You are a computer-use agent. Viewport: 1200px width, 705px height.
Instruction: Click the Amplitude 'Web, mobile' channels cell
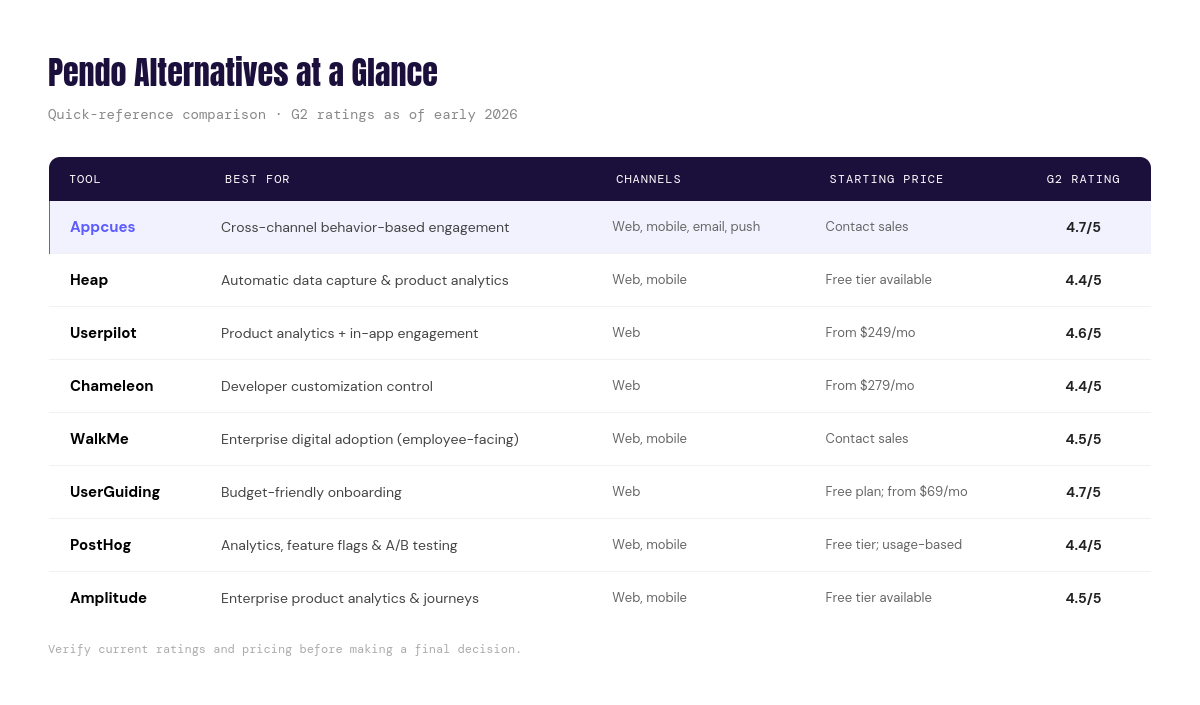tap(649, 598)
